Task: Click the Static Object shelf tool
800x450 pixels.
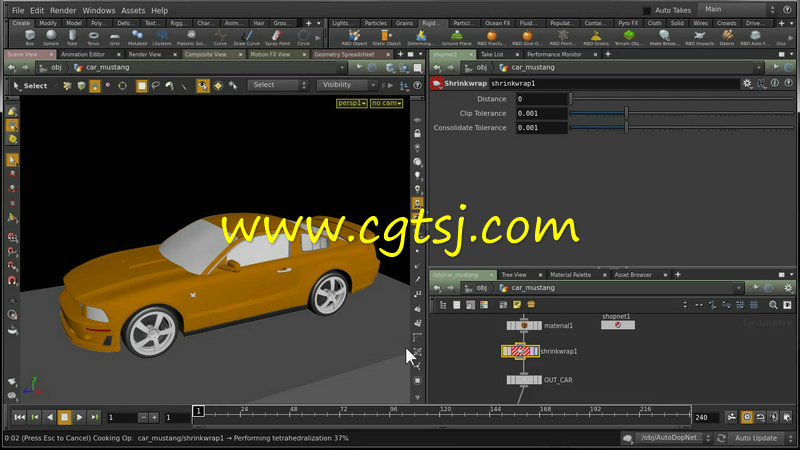Action: [386, 37]
